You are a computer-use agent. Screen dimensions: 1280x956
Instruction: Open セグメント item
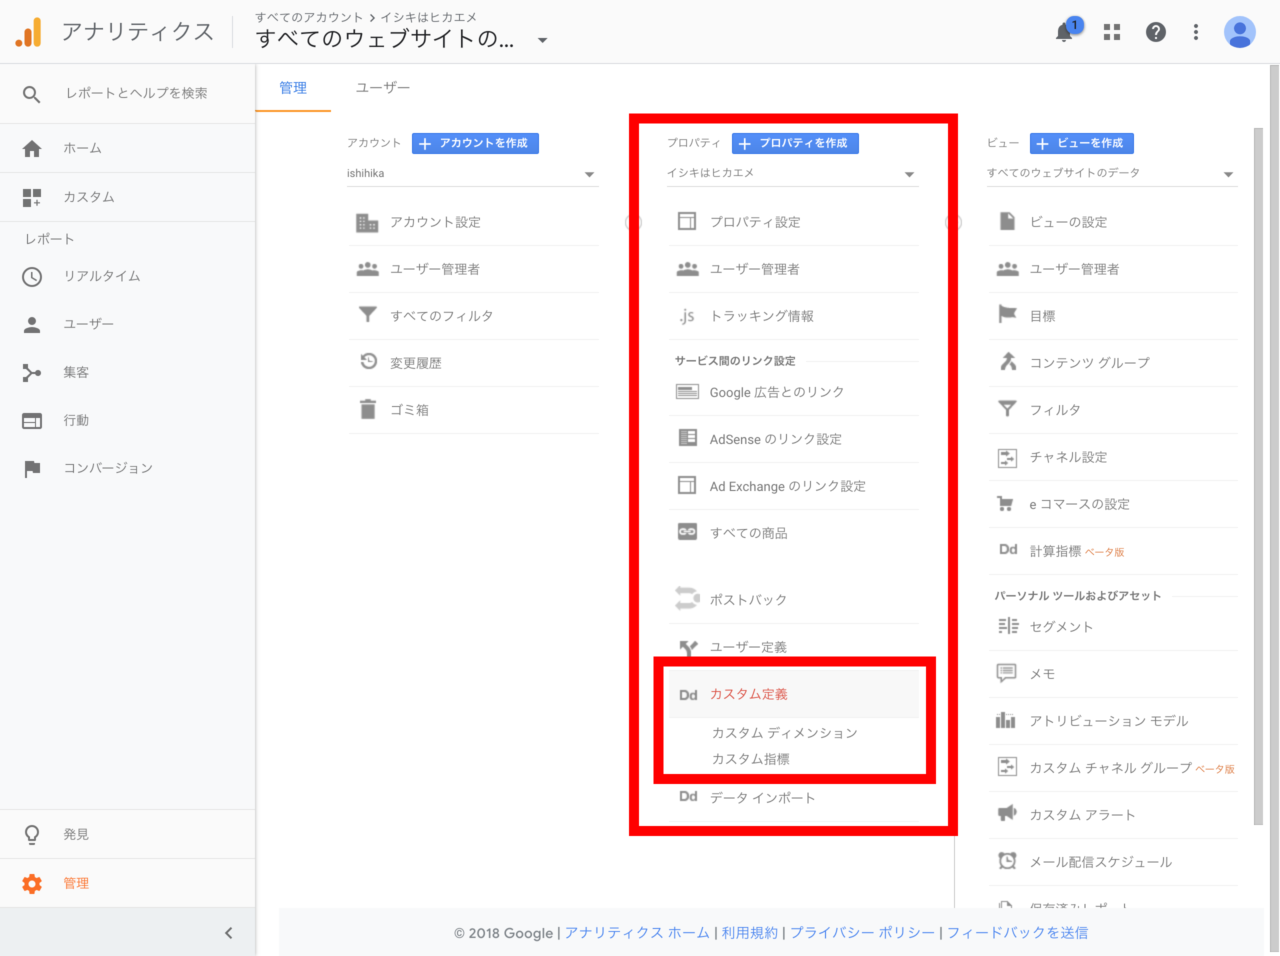[x=1112, y=627]
